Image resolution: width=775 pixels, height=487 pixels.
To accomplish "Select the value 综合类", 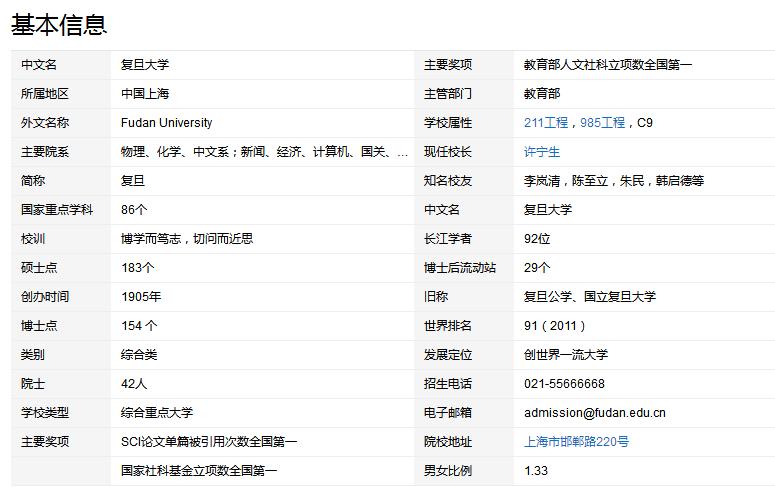I will tap(139, 354).
